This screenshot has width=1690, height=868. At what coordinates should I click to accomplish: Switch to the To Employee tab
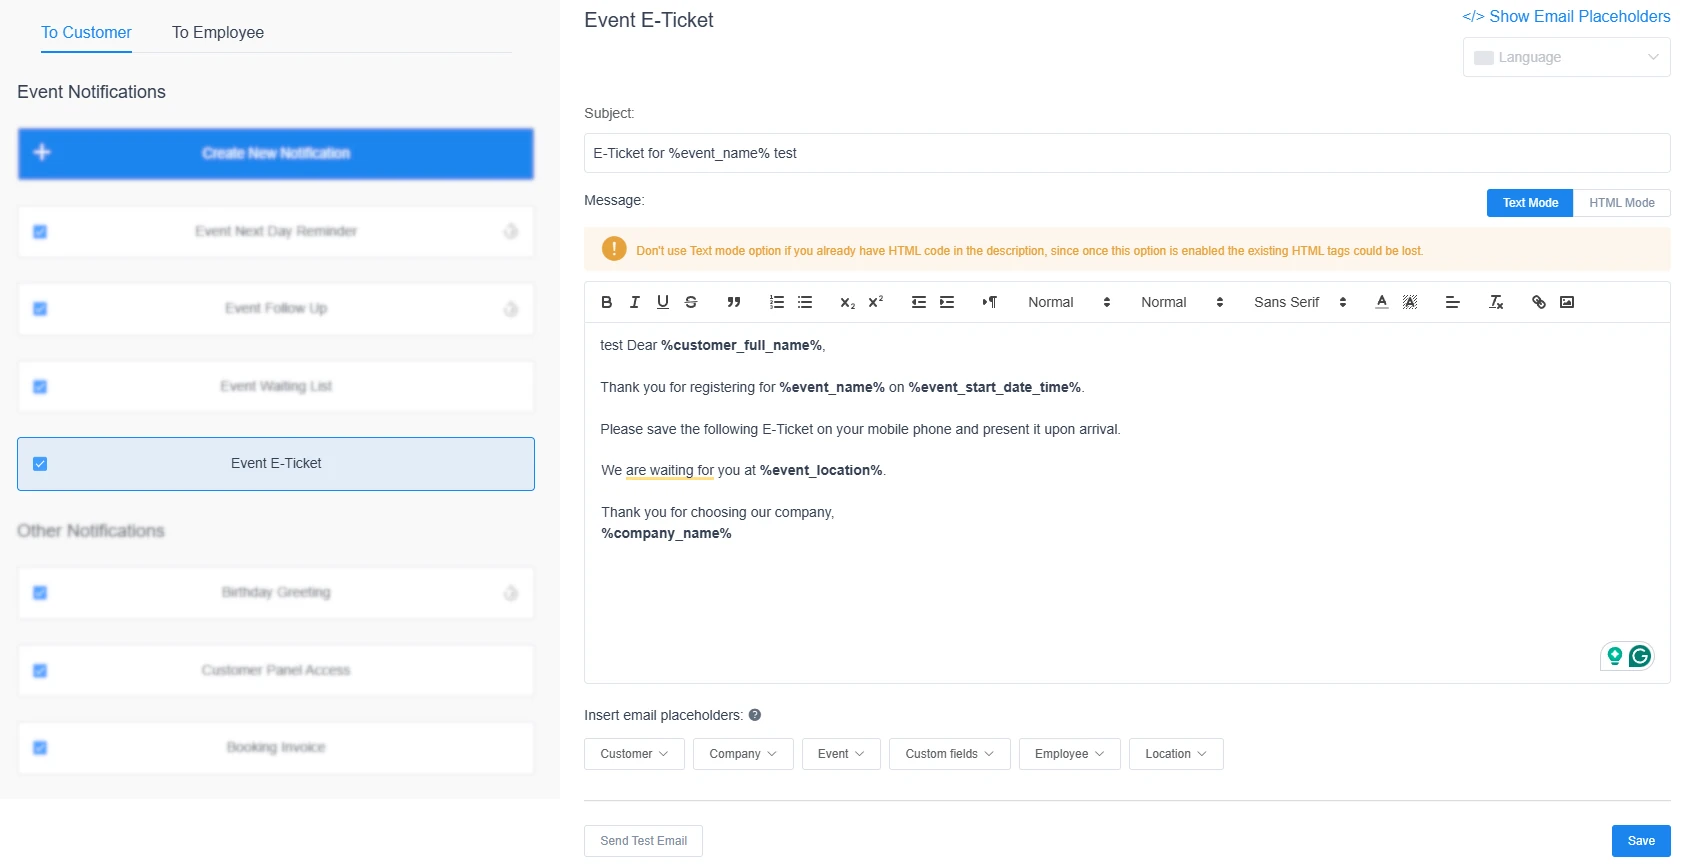point(218,33)
